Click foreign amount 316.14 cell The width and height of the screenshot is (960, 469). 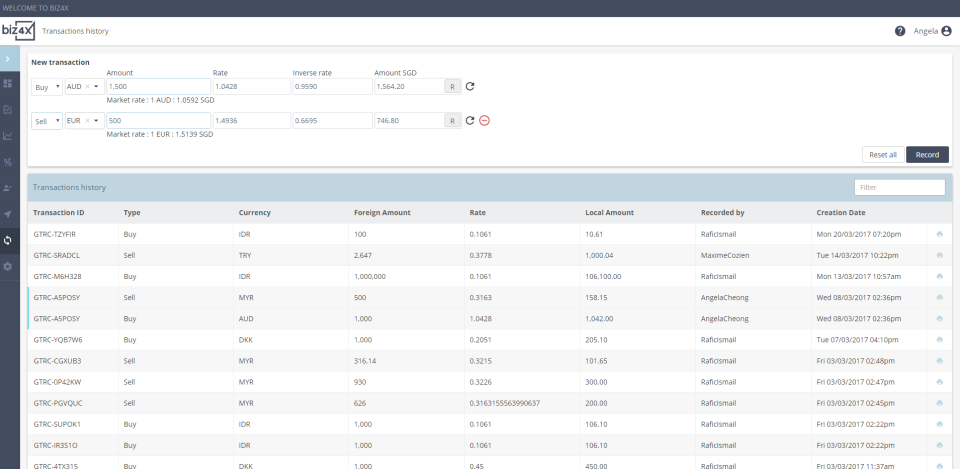point(407,361)
